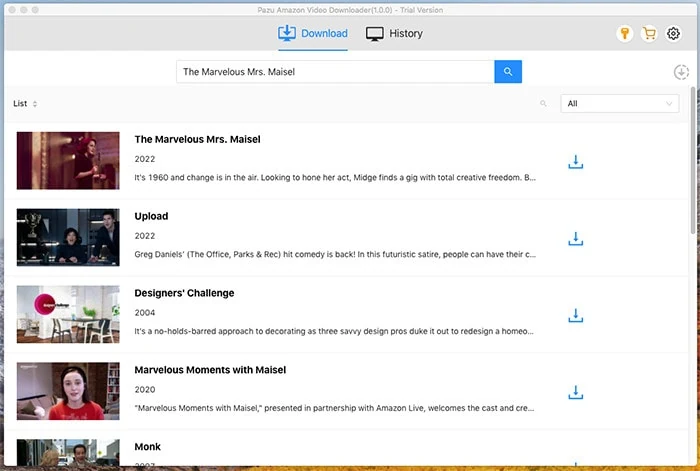The width and height of the screenshot is (700, 471).
Task: Click the description starting It's 1960 and change
Action: point(335,178)
